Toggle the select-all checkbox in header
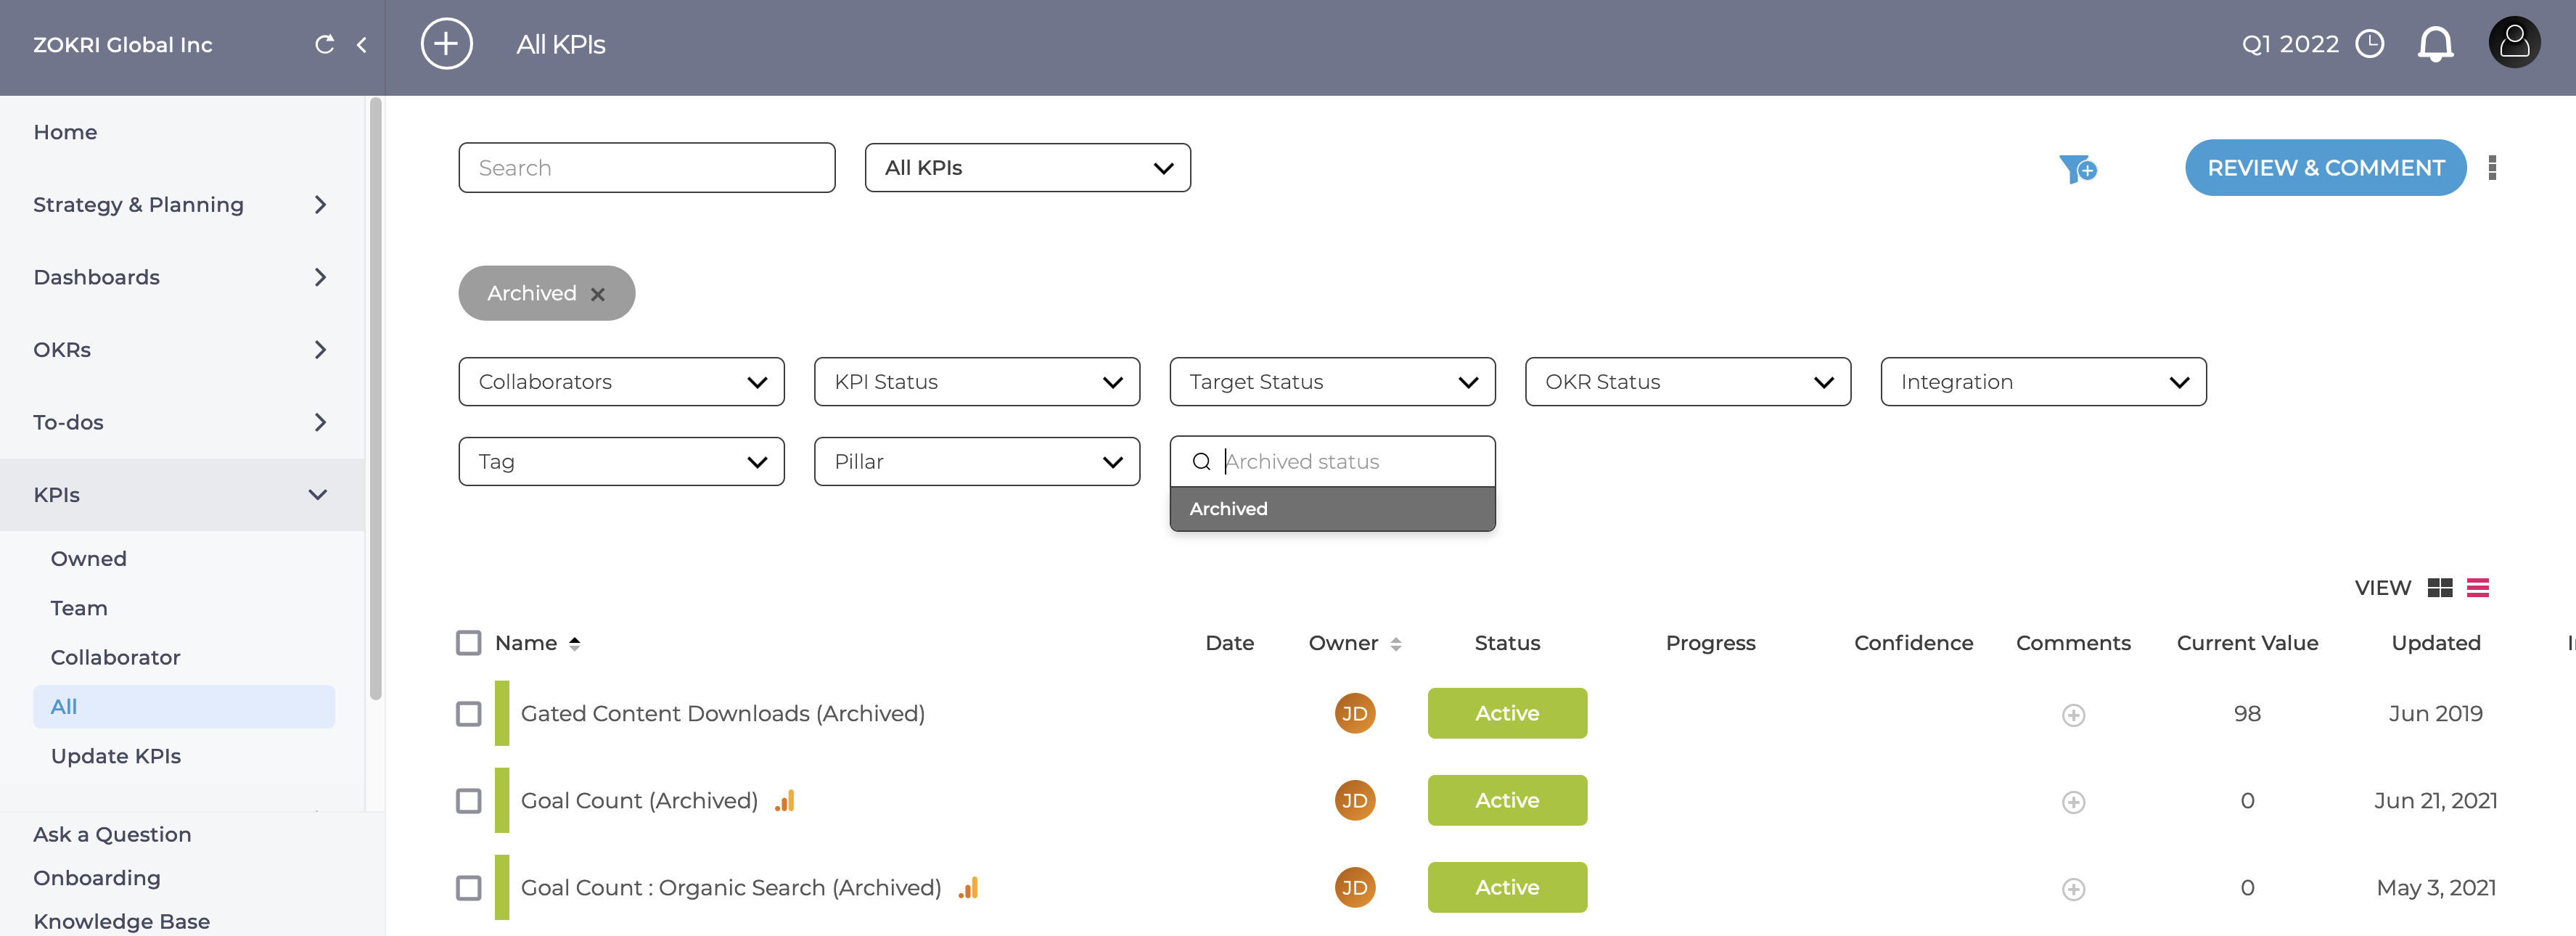 point(468,643)
